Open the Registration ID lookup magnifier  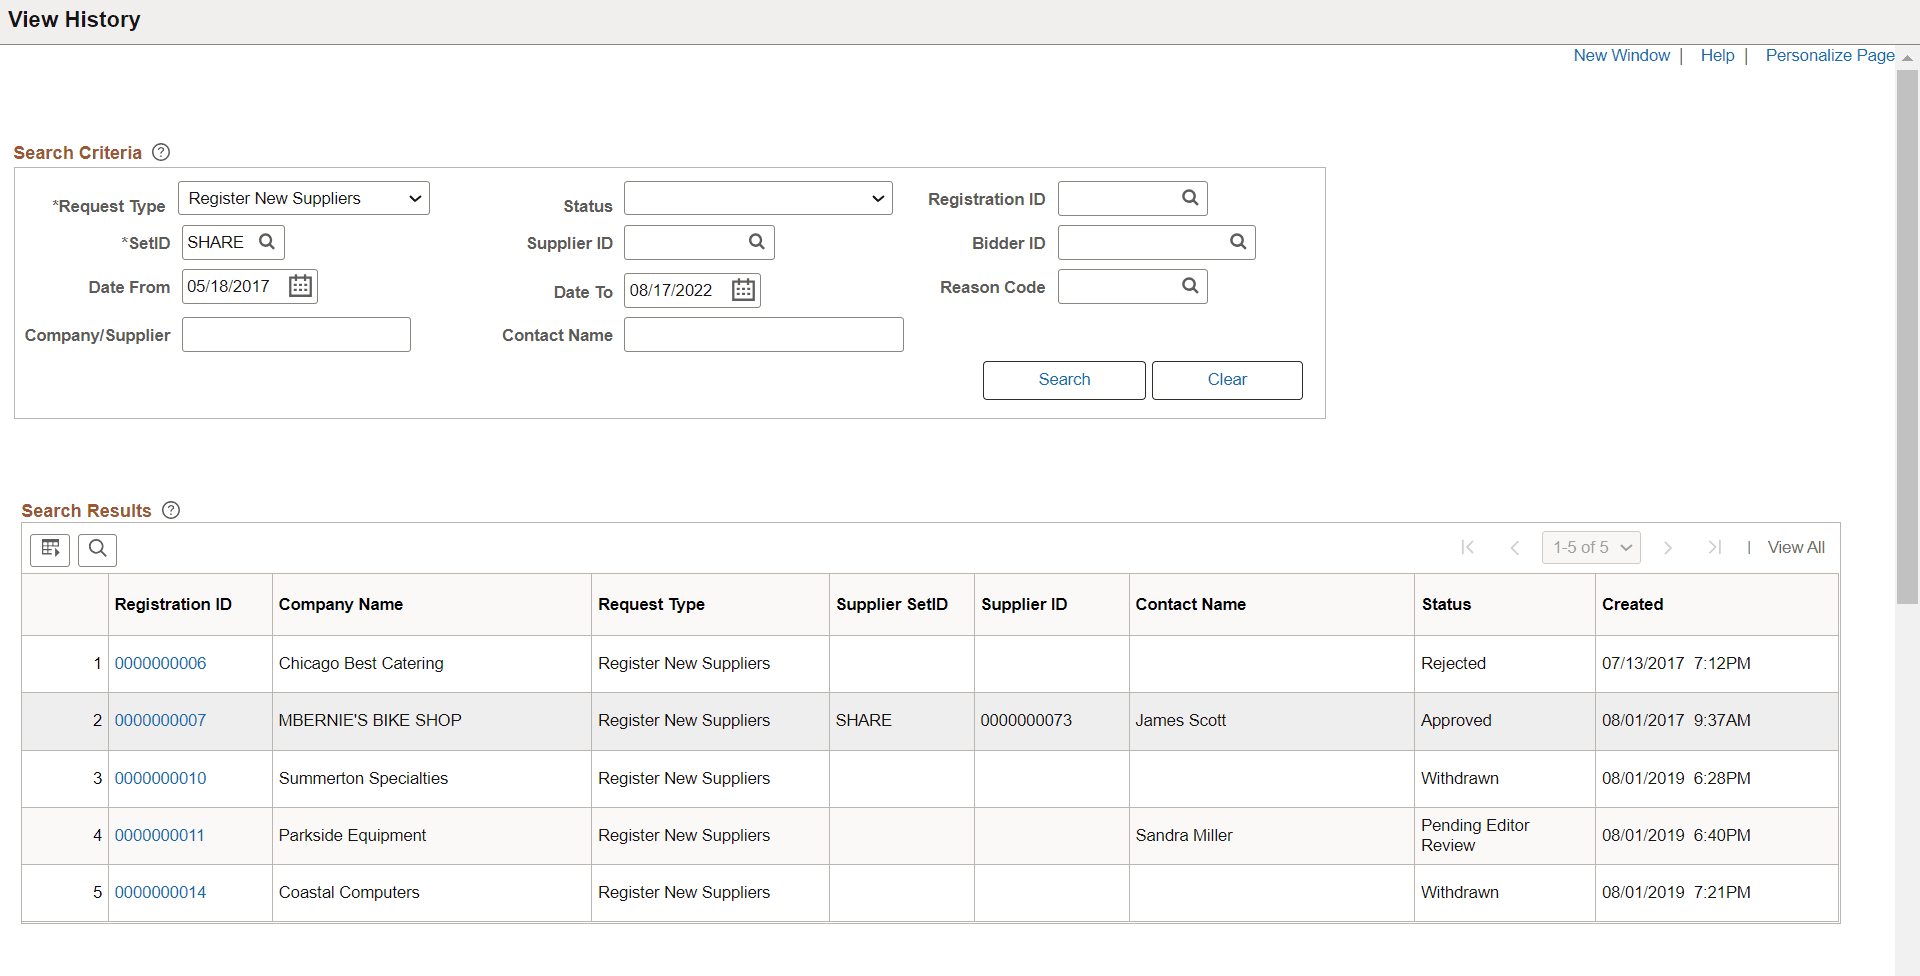tap(1189, 198)
